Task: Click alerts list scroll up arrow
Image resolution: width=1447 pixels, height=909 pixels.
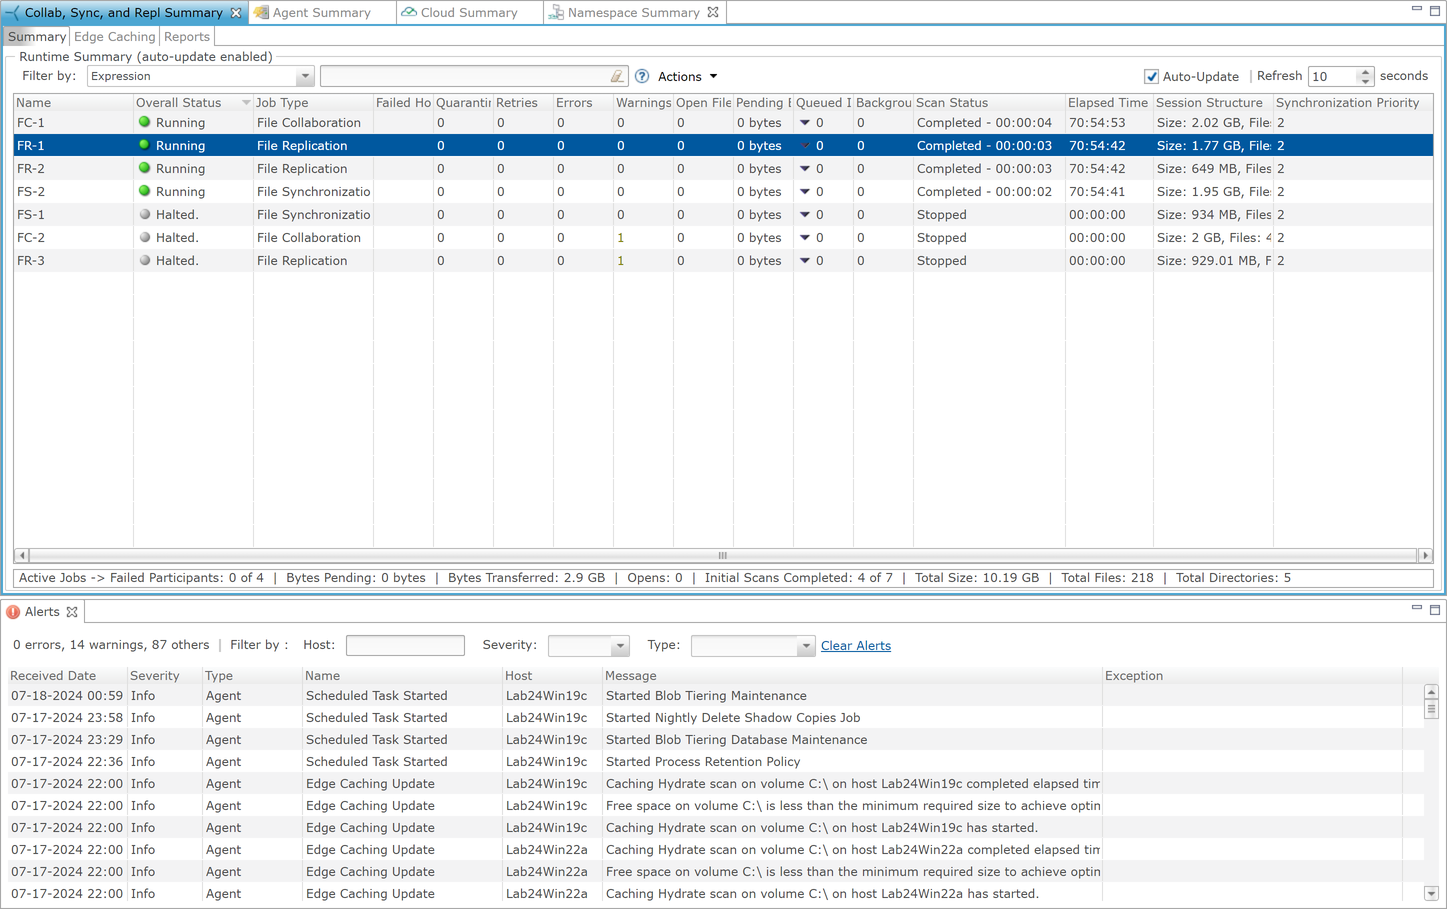Action: (1431, 692)
